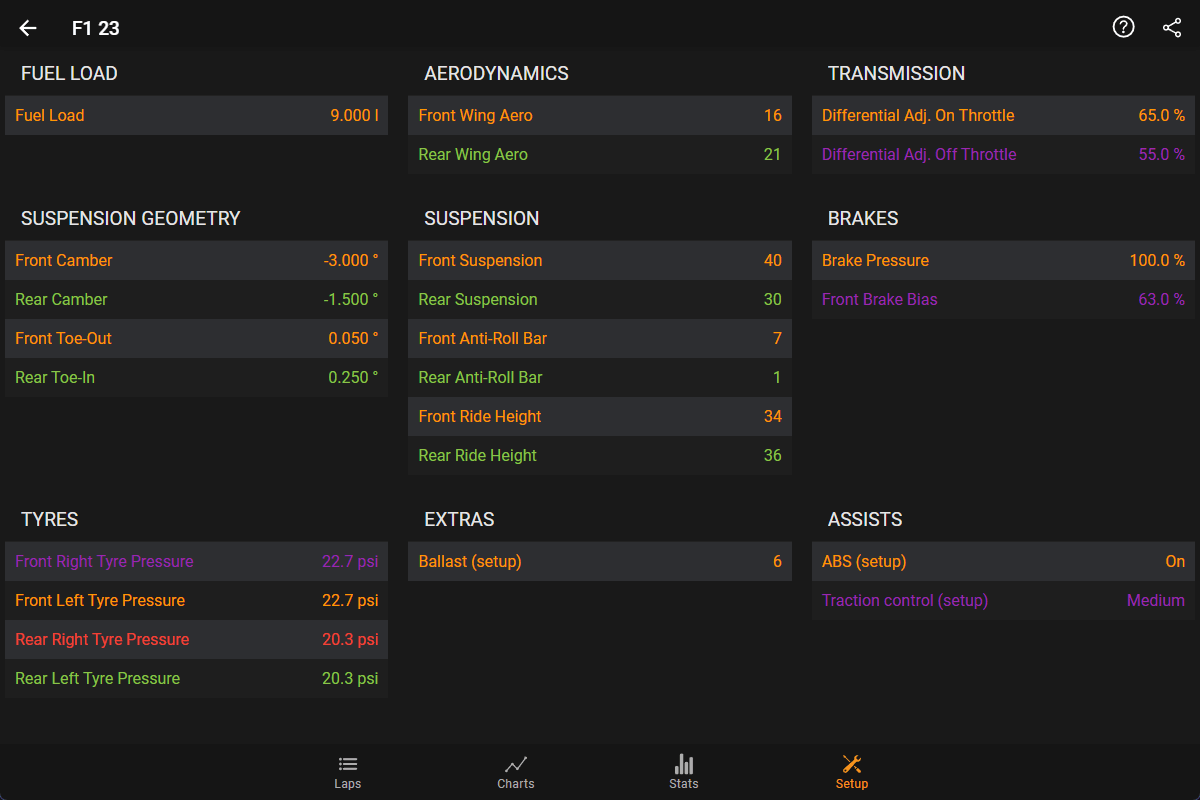Select the Setup wrench tab
Image resolution: width=1200 pixels, height=800 pixels.
pyautogui.click(x=852, y=772)
